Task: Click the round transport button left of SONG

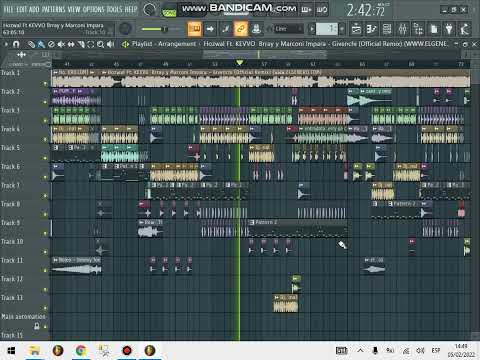Action: click(150, 10)
